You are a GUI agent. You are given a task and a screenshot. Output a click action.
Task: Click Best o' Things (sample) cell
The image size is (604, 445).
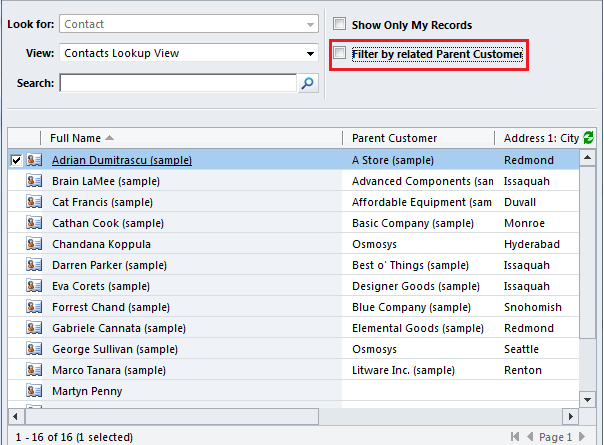410,265
